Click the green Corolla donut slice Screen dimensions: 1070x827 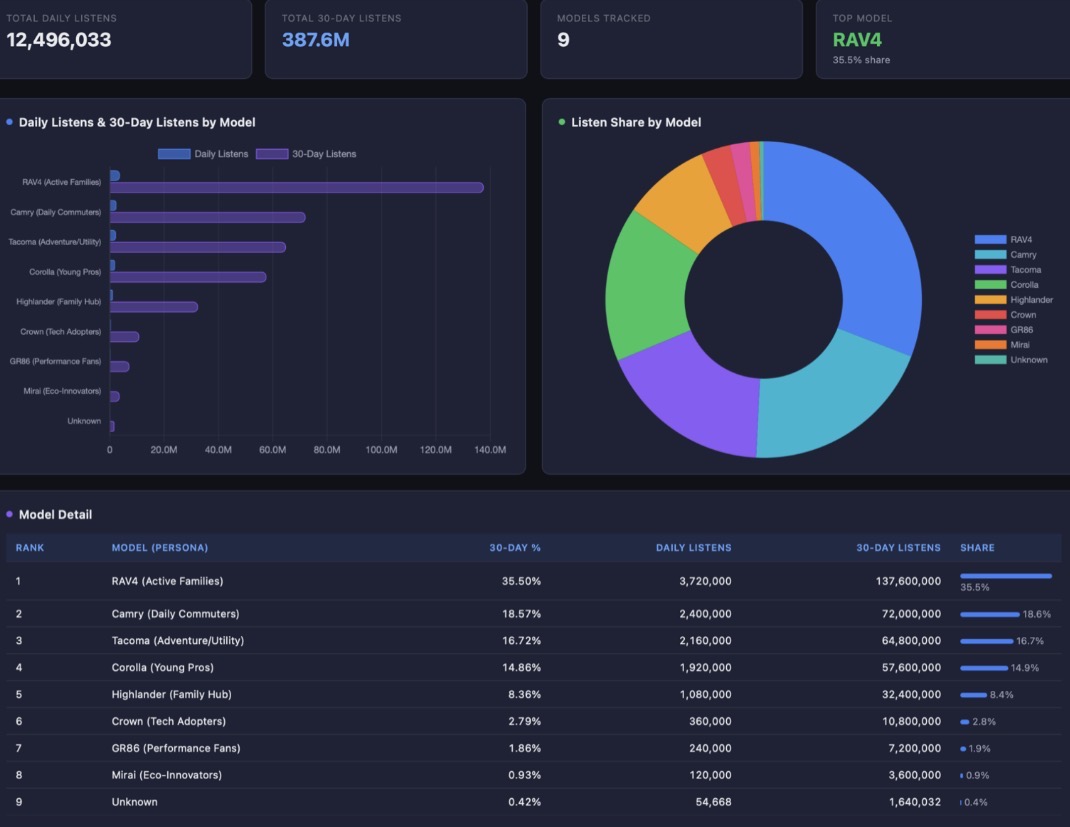click(647, 287)
